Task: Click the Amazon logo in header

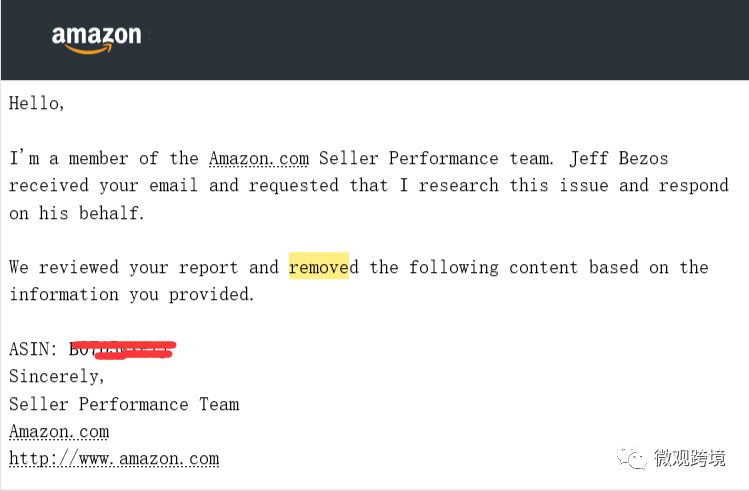Action: (96, 38)
